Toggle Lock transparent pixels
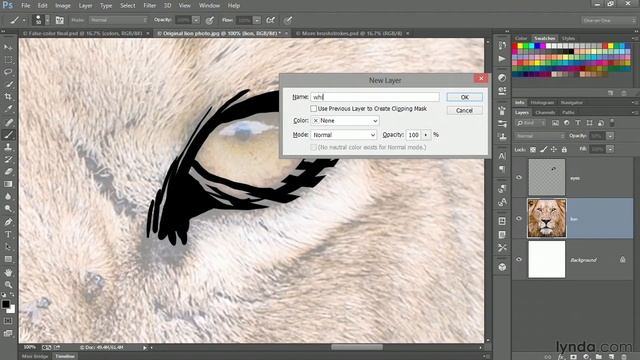 [x=533, y=150]
